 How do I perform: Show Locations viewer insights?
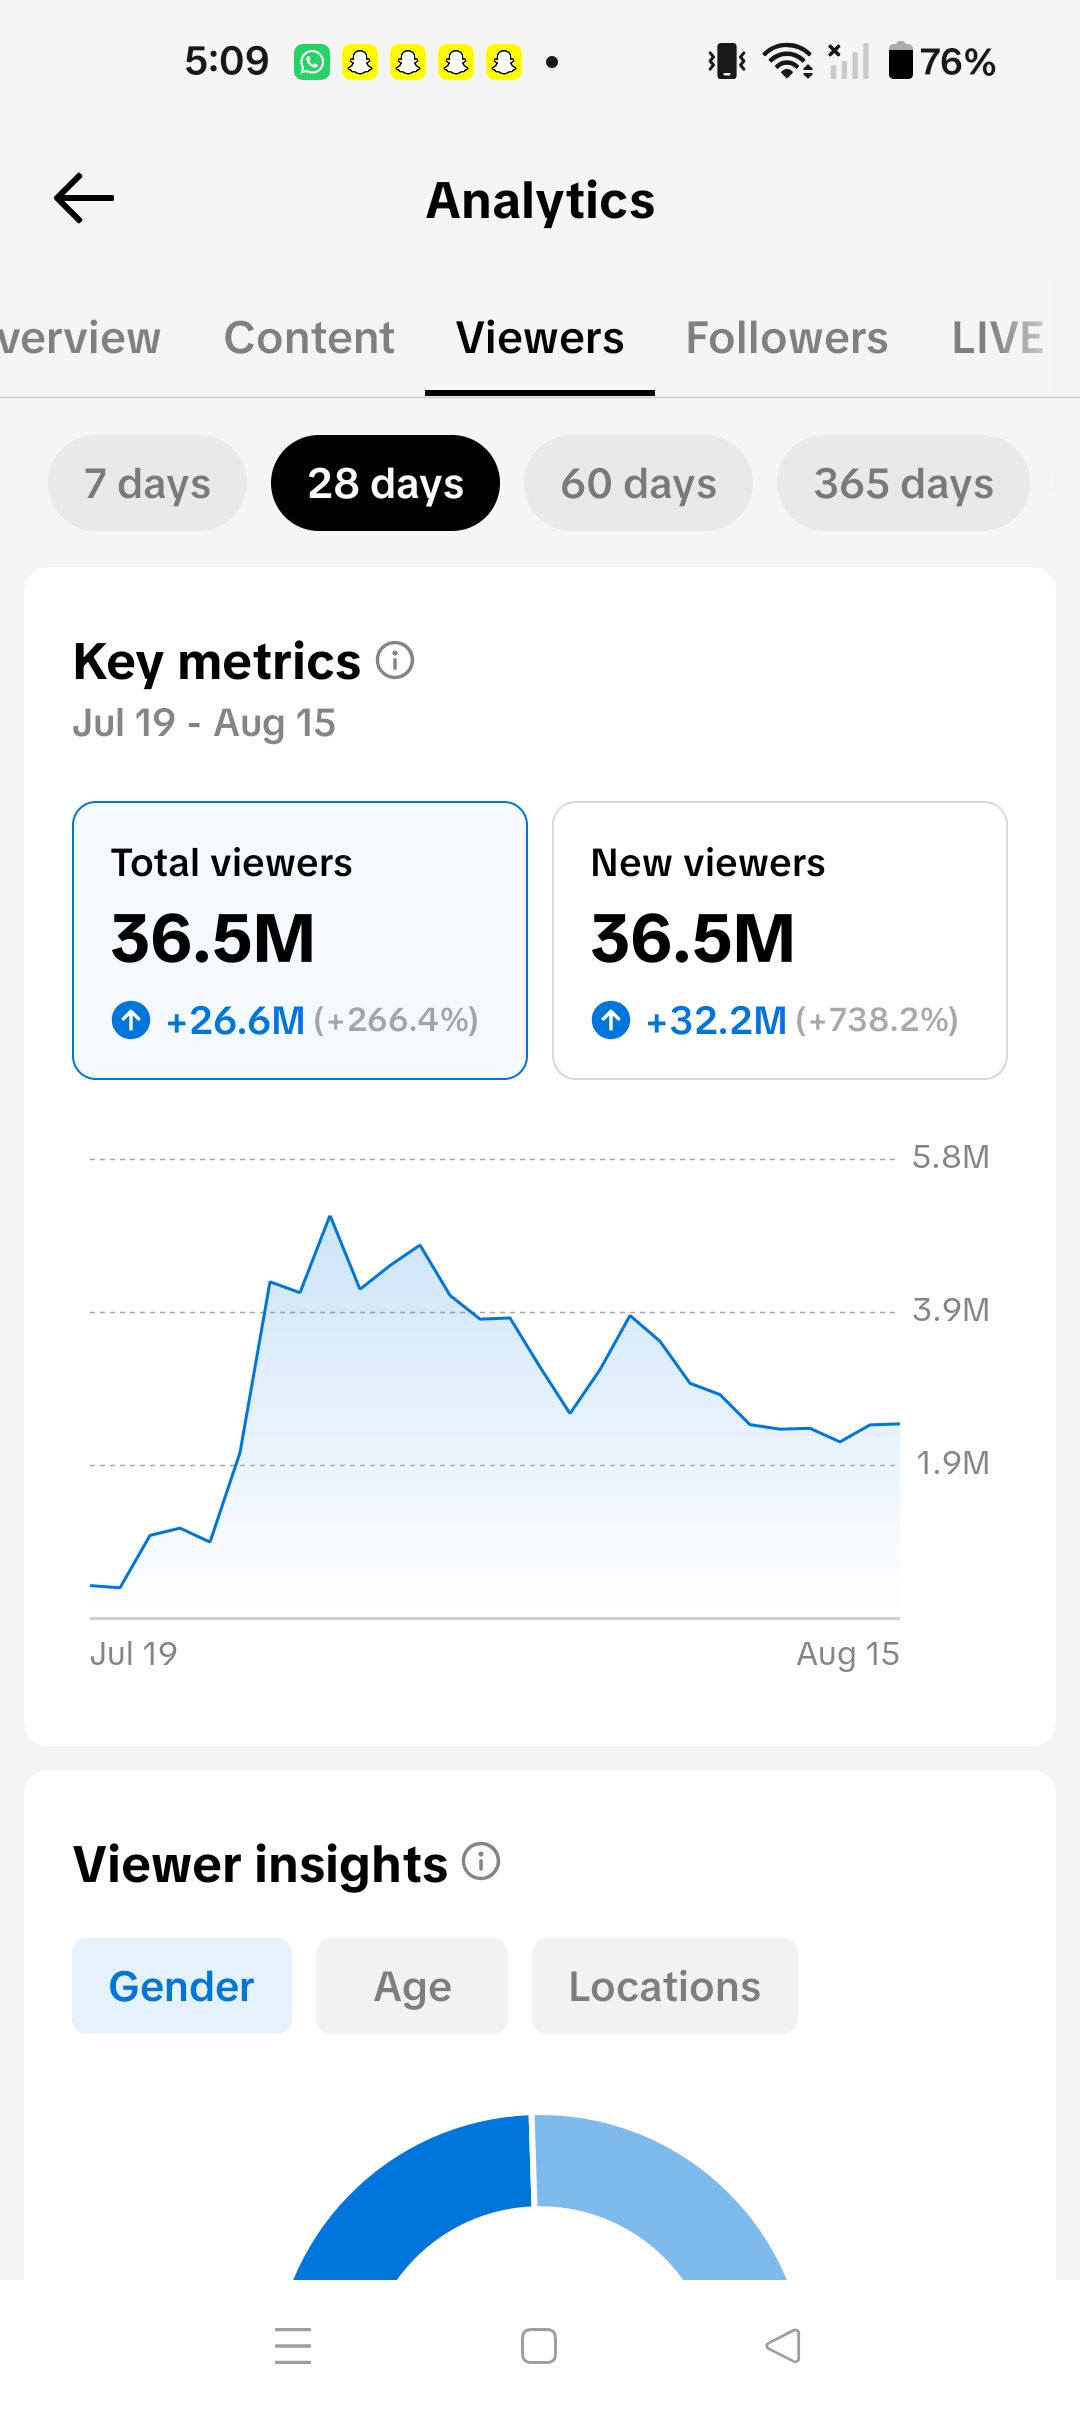point(665,1986)
